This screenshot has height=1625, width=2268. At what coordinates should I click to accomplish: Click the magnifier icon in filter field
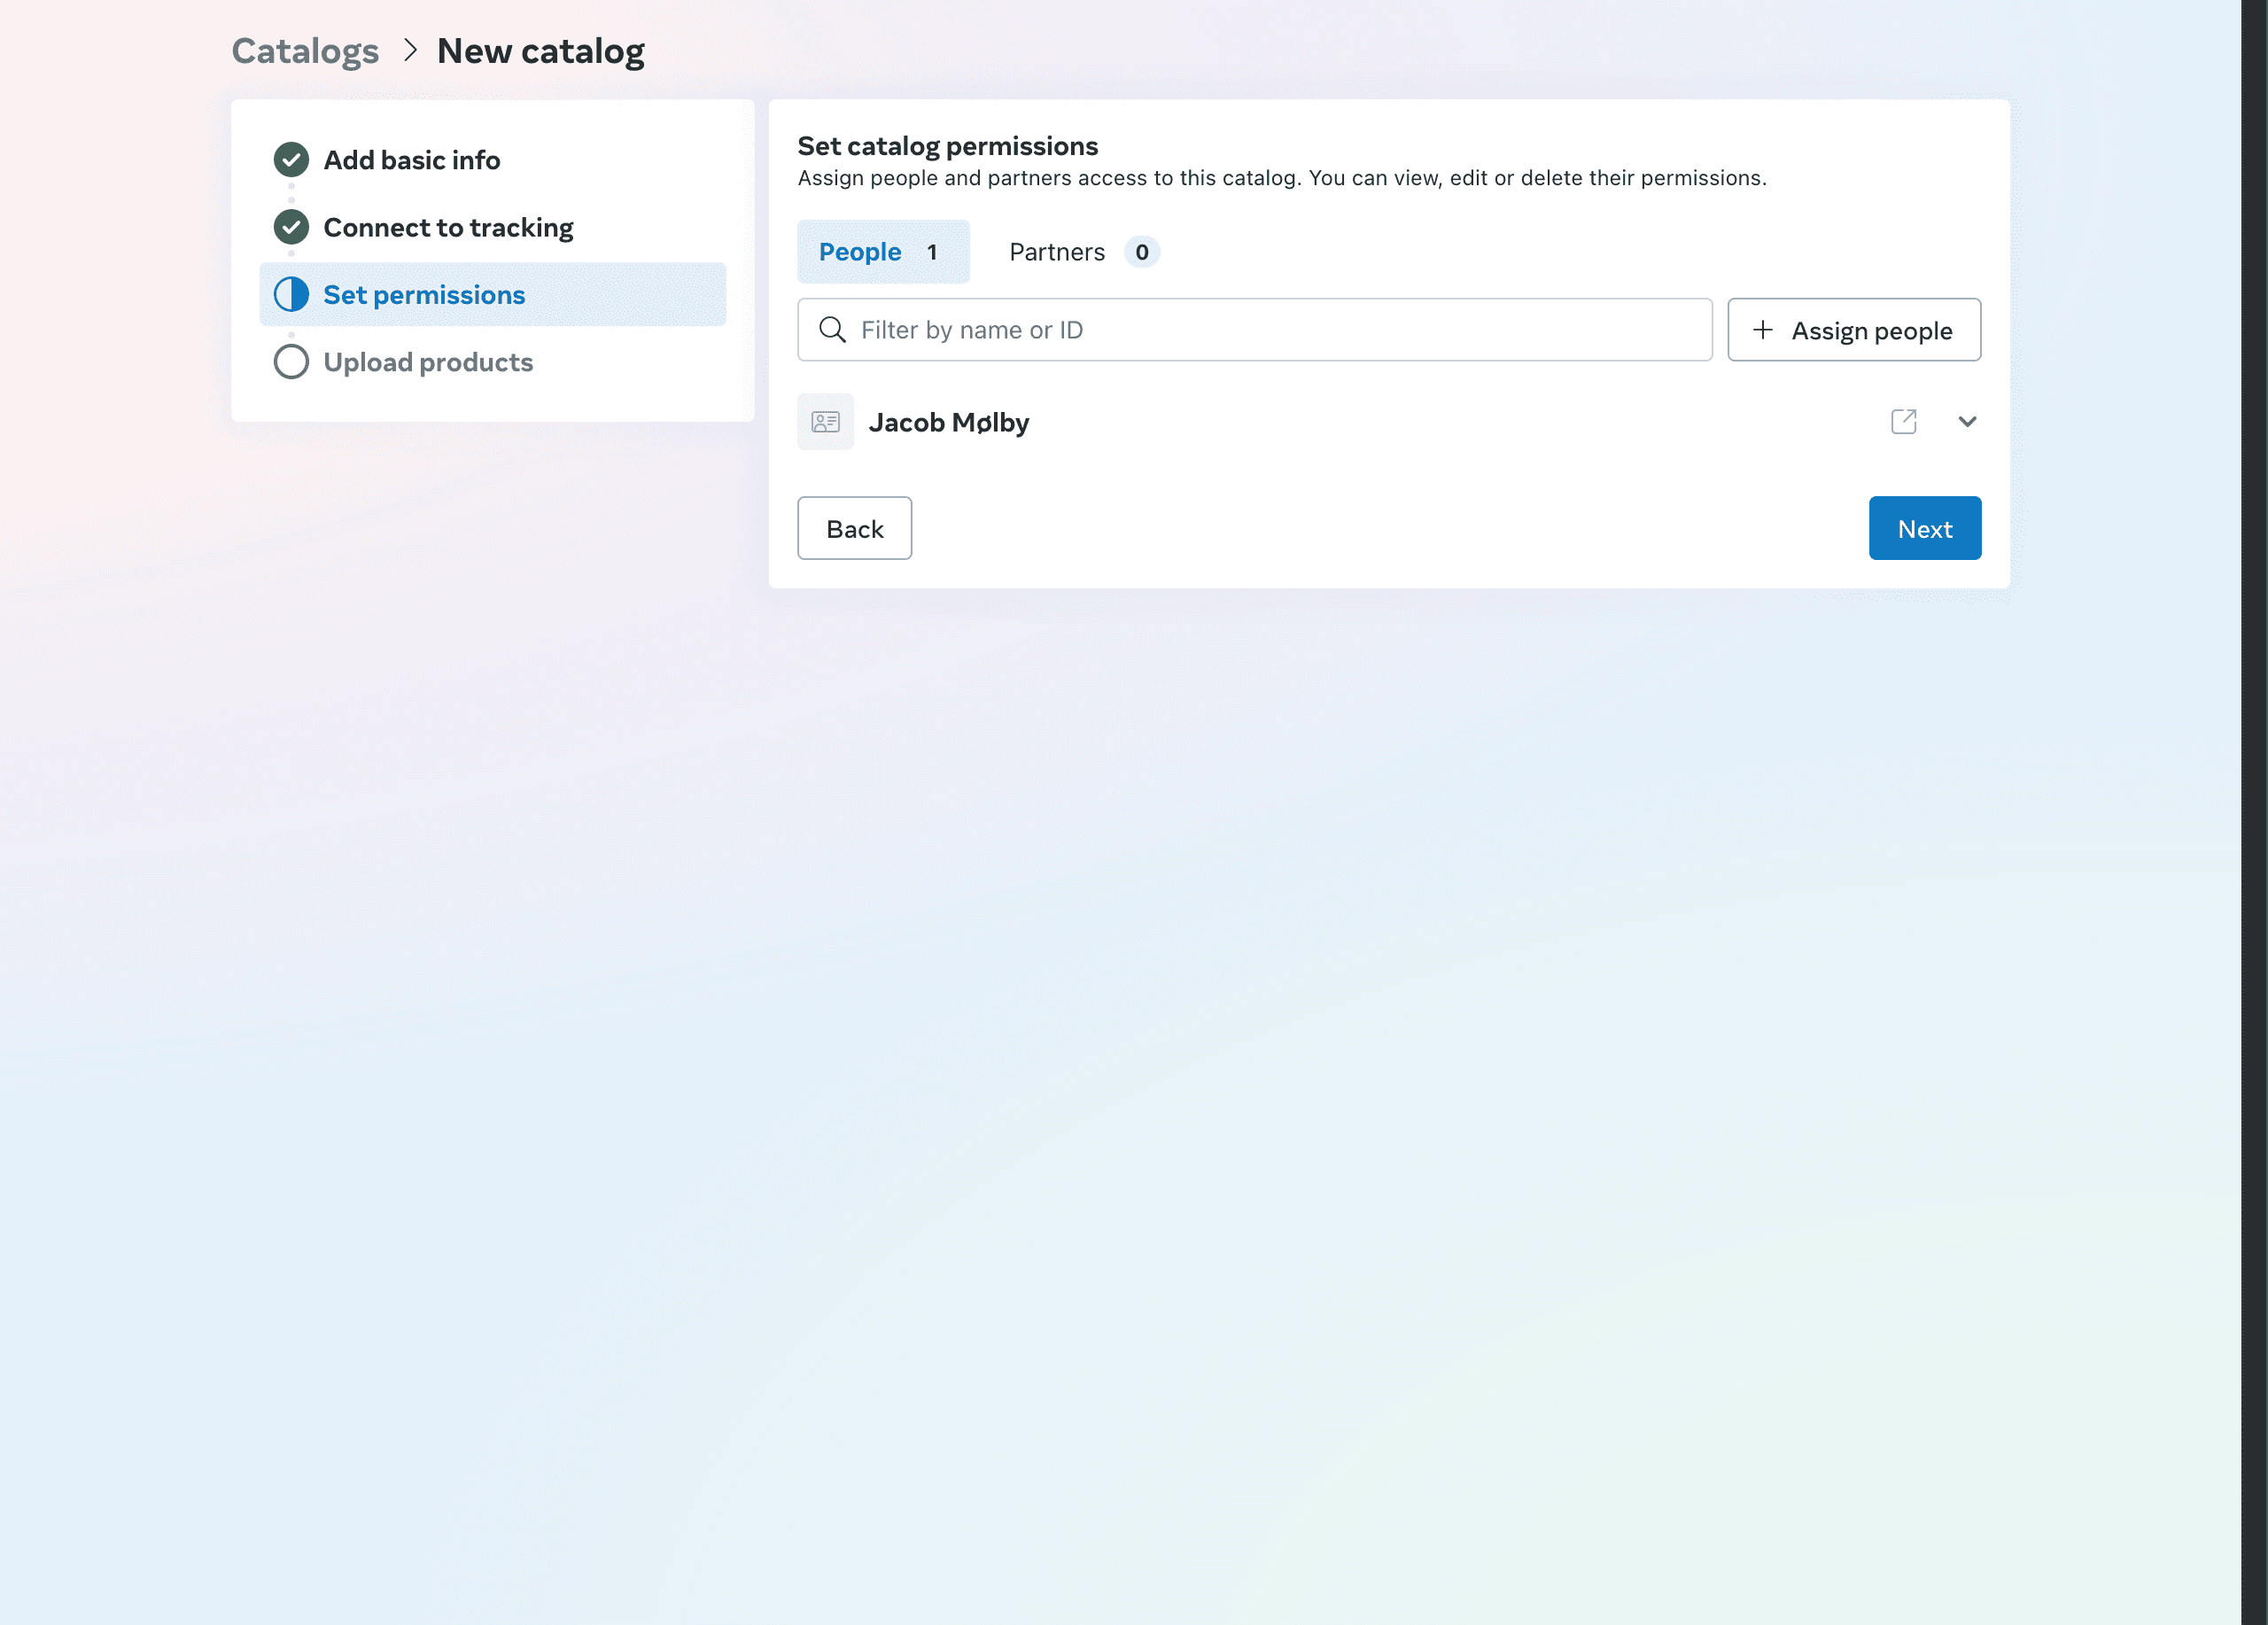[832, 330]
